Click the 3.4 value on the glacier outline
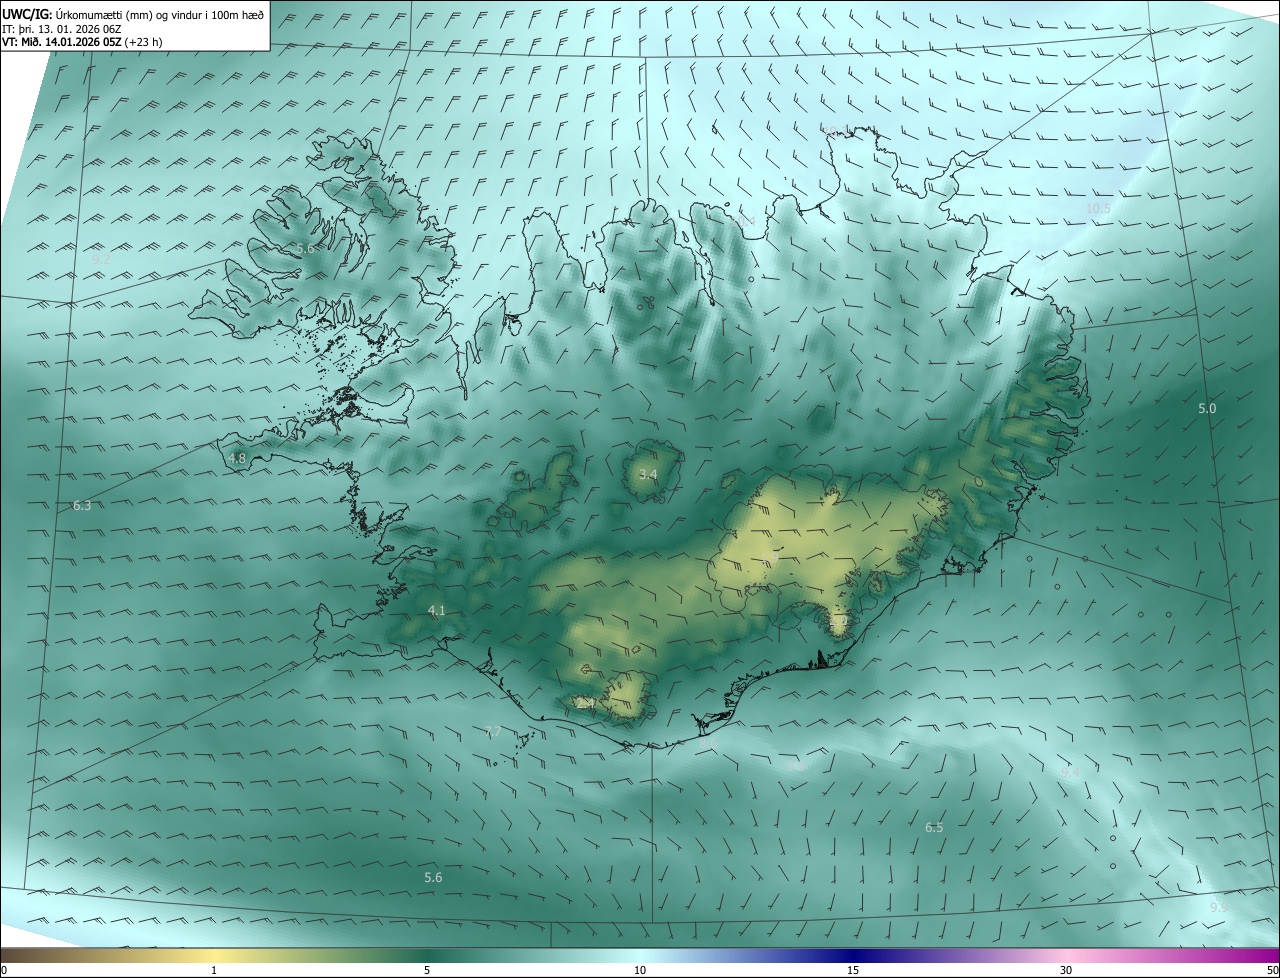This screenshot has width=1280, height=978. click(x=648, y=474)
